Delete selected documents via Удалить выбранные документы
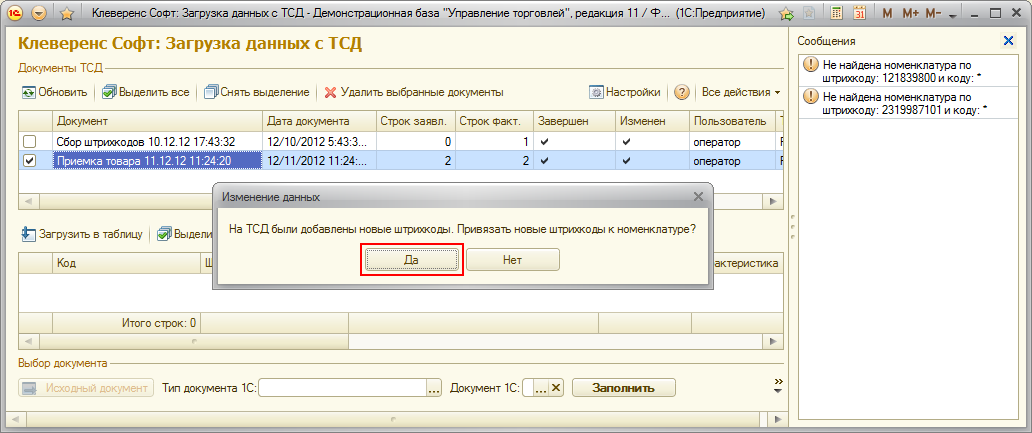The width and height of the screenshot is (1032, 433). point(414,92)
